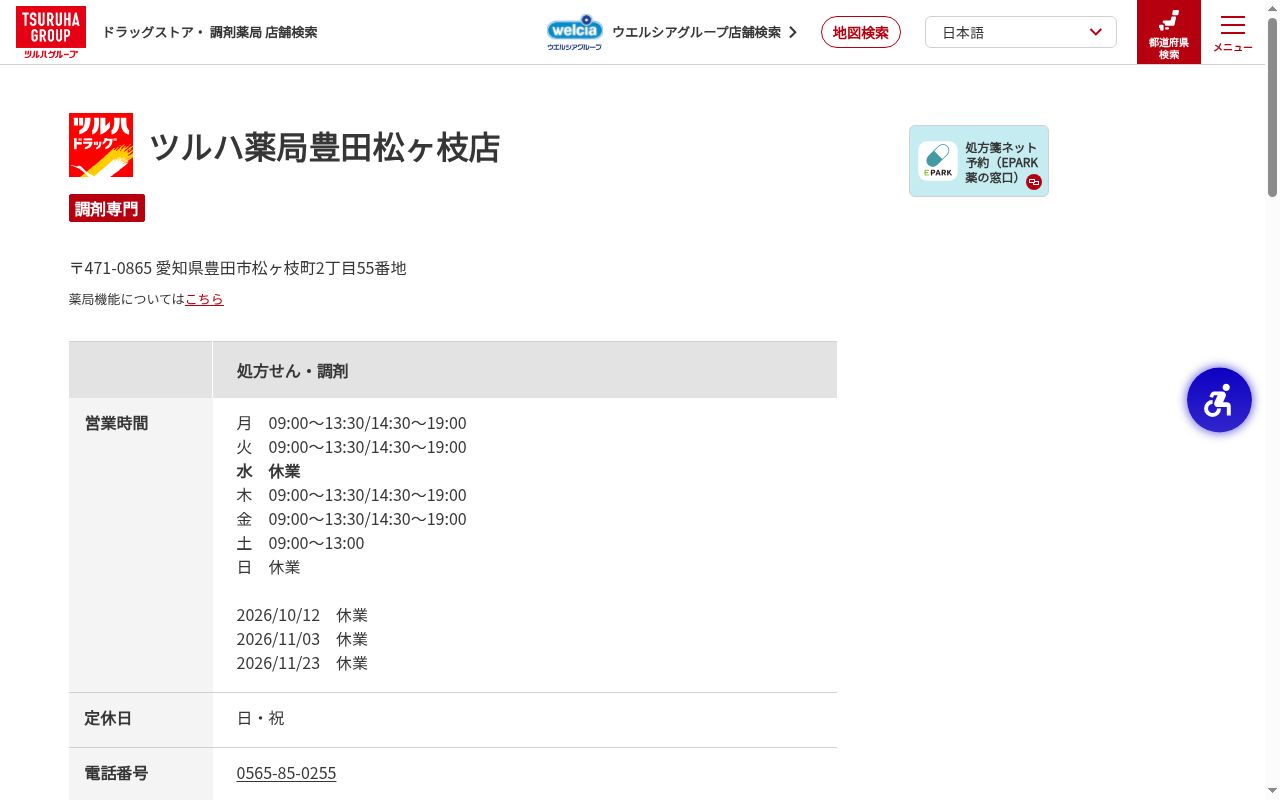
Task: Click the 営業時間 row label
Action: pyautogui.click(x=117, y=423)
